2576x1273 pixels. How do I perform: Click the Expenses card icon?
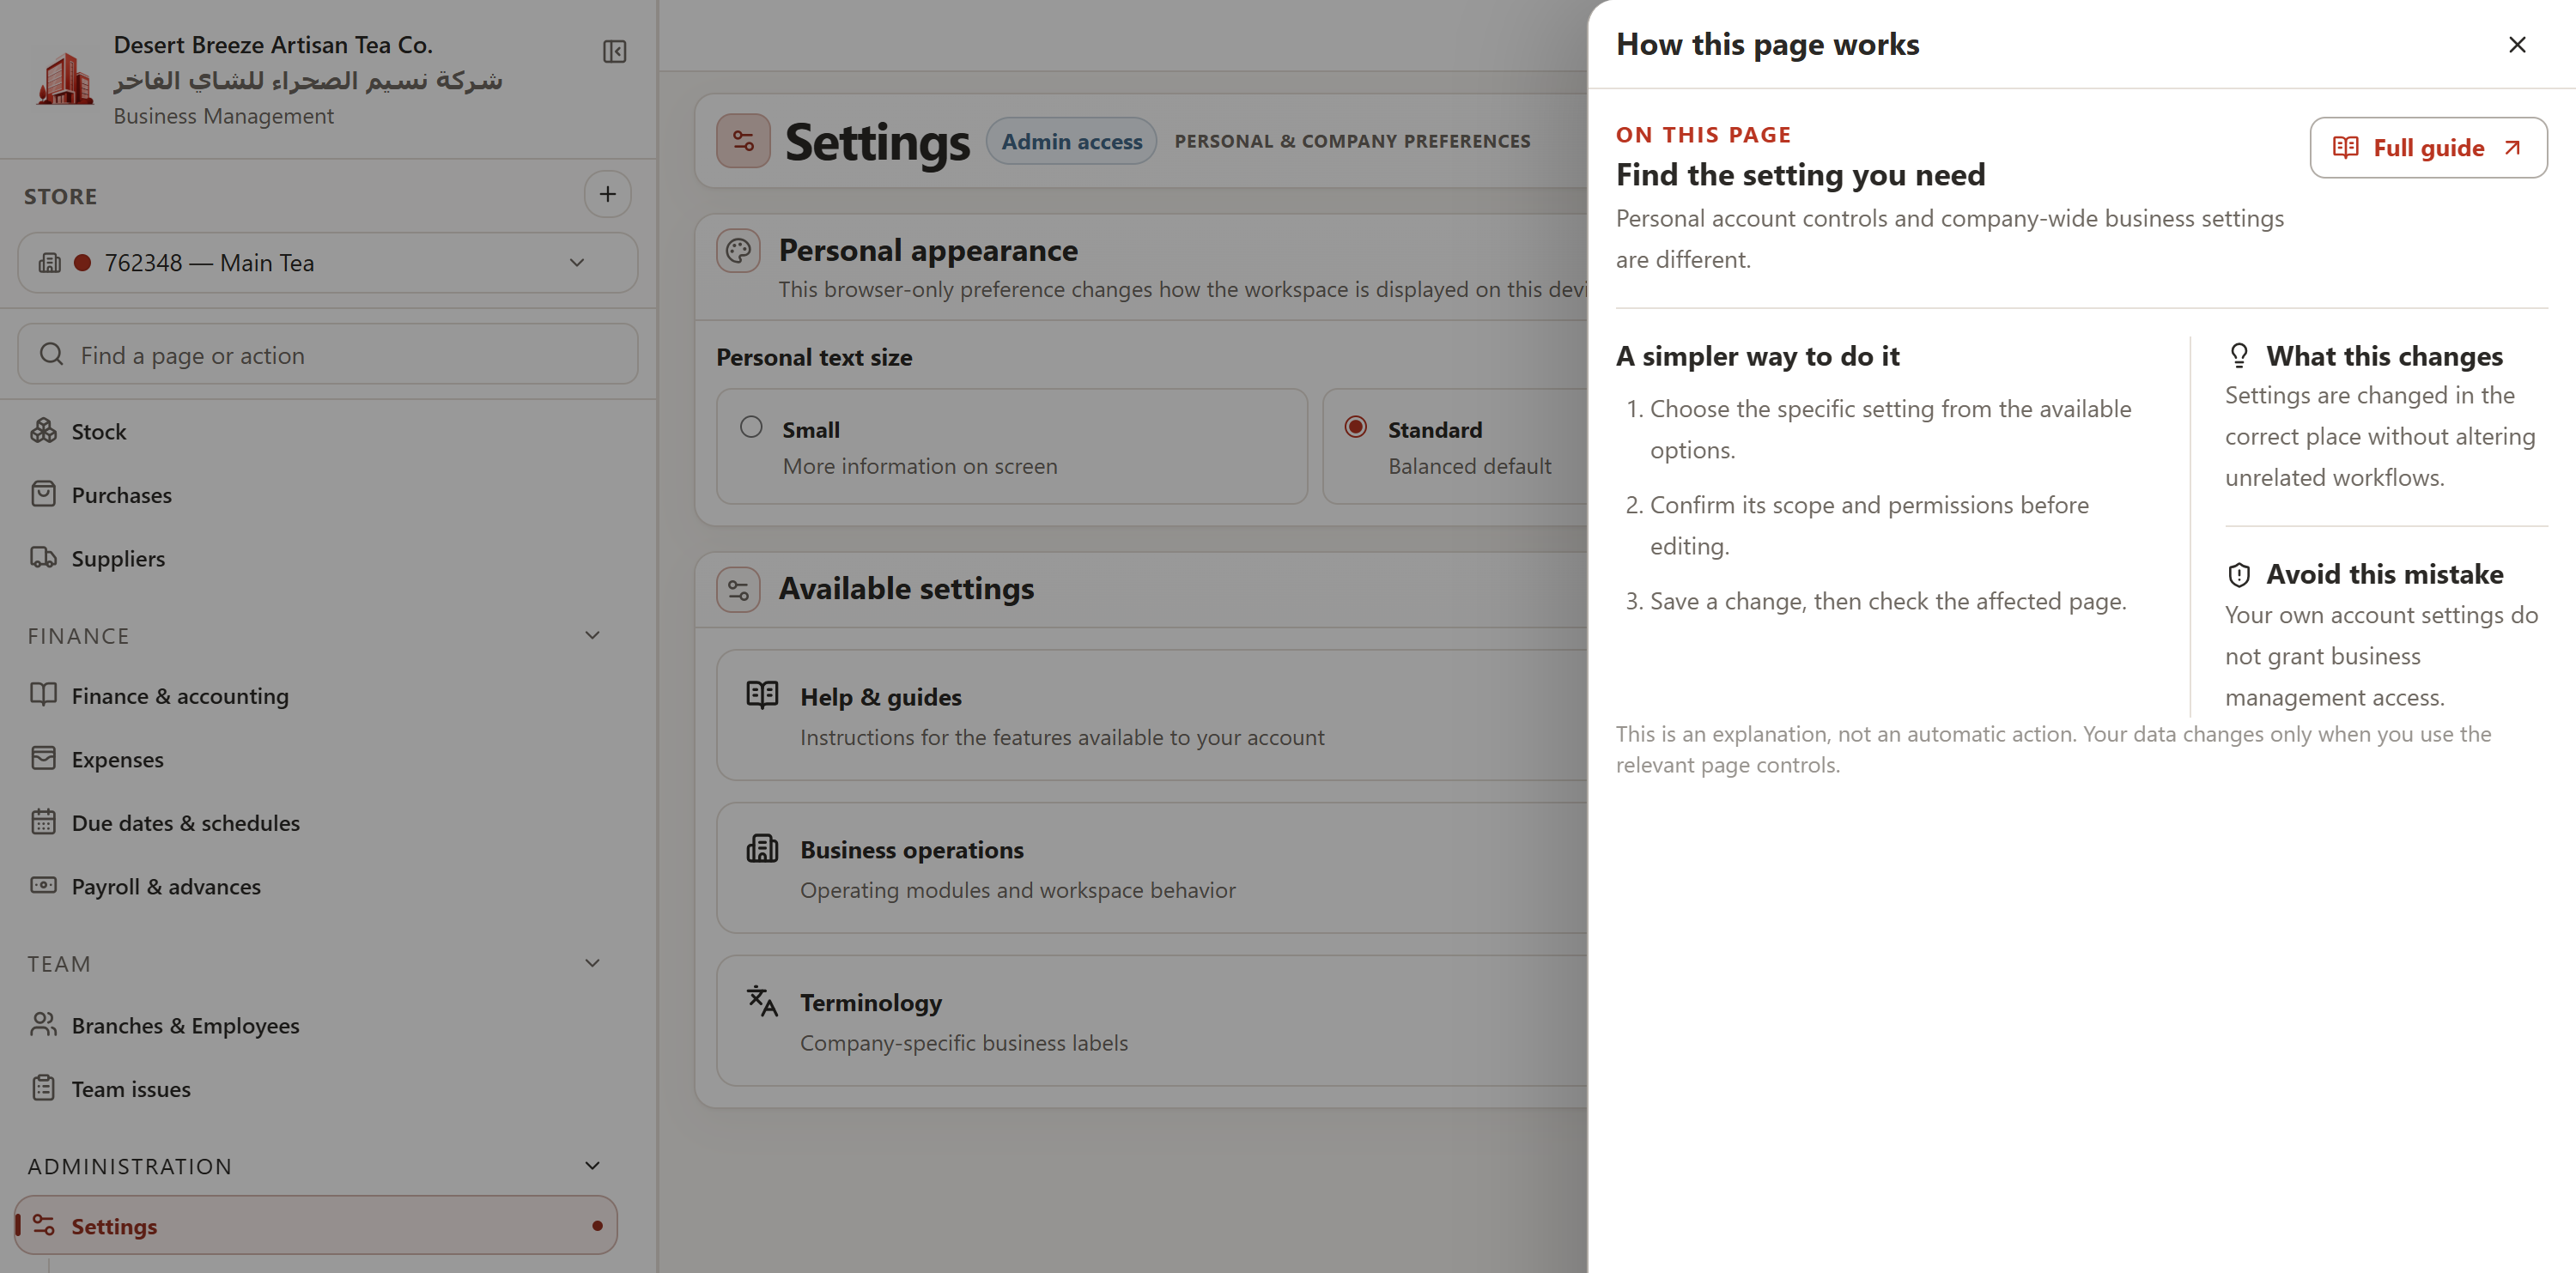click(43, 758)
